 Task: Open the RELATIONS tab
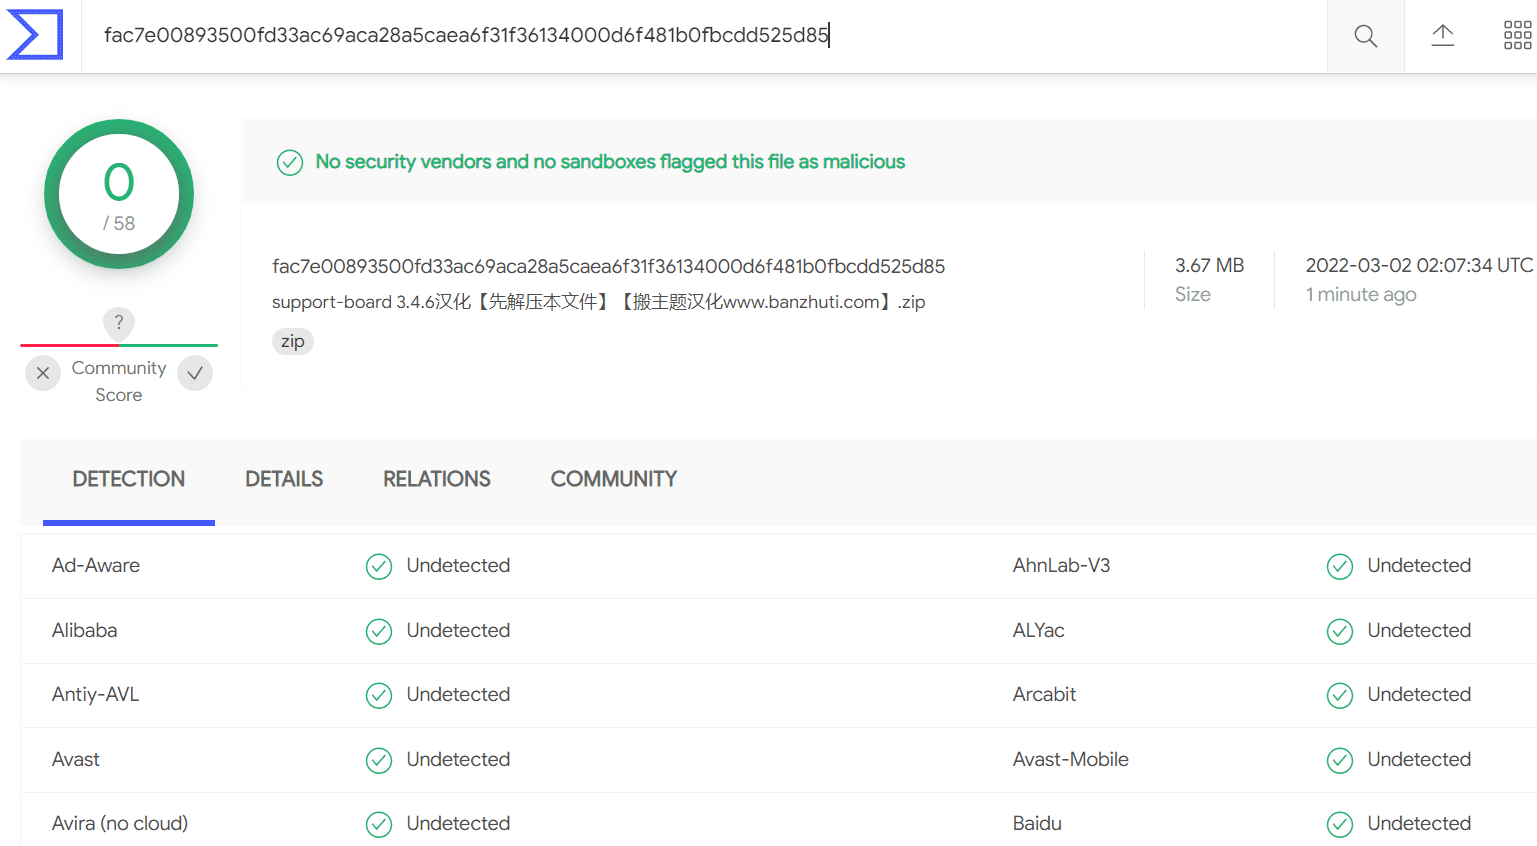click(437, 480)
